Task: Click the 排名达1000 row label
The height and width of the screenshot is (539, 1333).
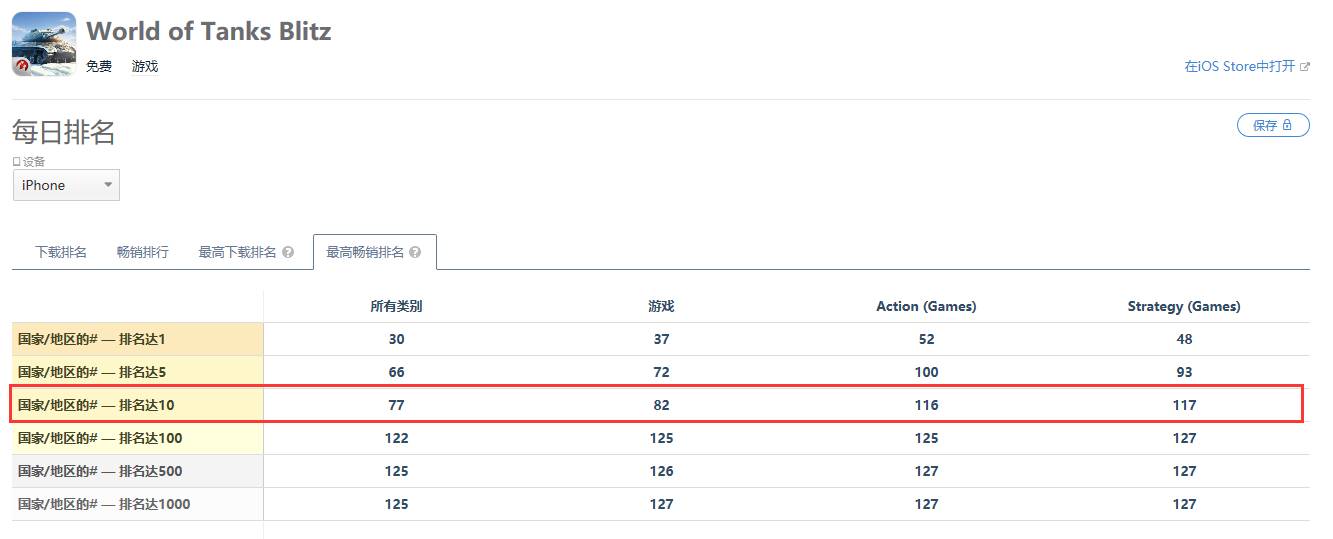Action: [104, 504]
